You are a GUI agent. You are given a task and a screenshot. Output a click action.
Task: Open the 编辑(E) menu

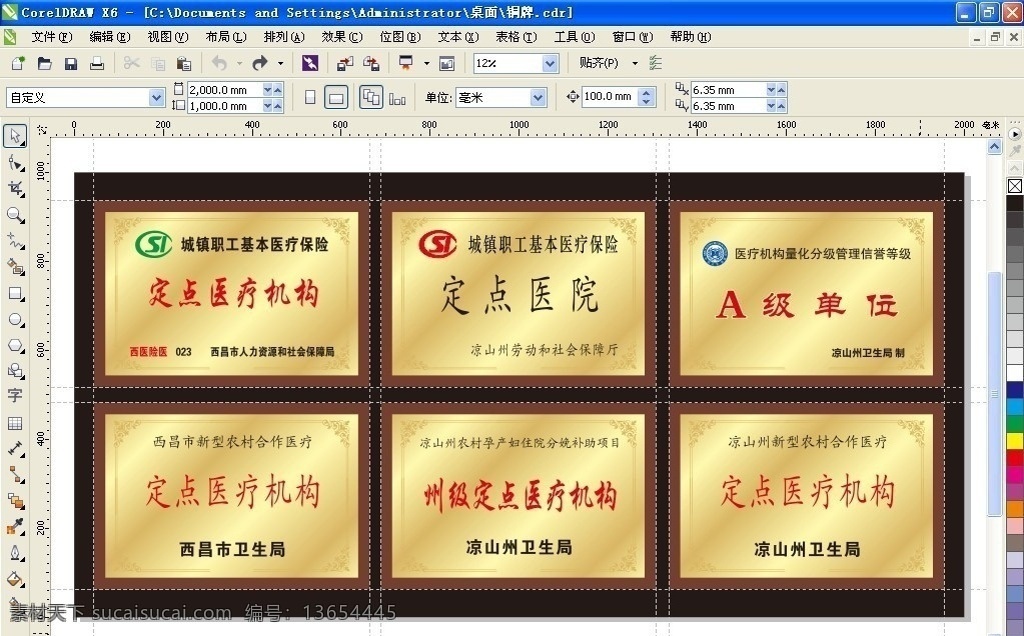[x=110, y=37]
